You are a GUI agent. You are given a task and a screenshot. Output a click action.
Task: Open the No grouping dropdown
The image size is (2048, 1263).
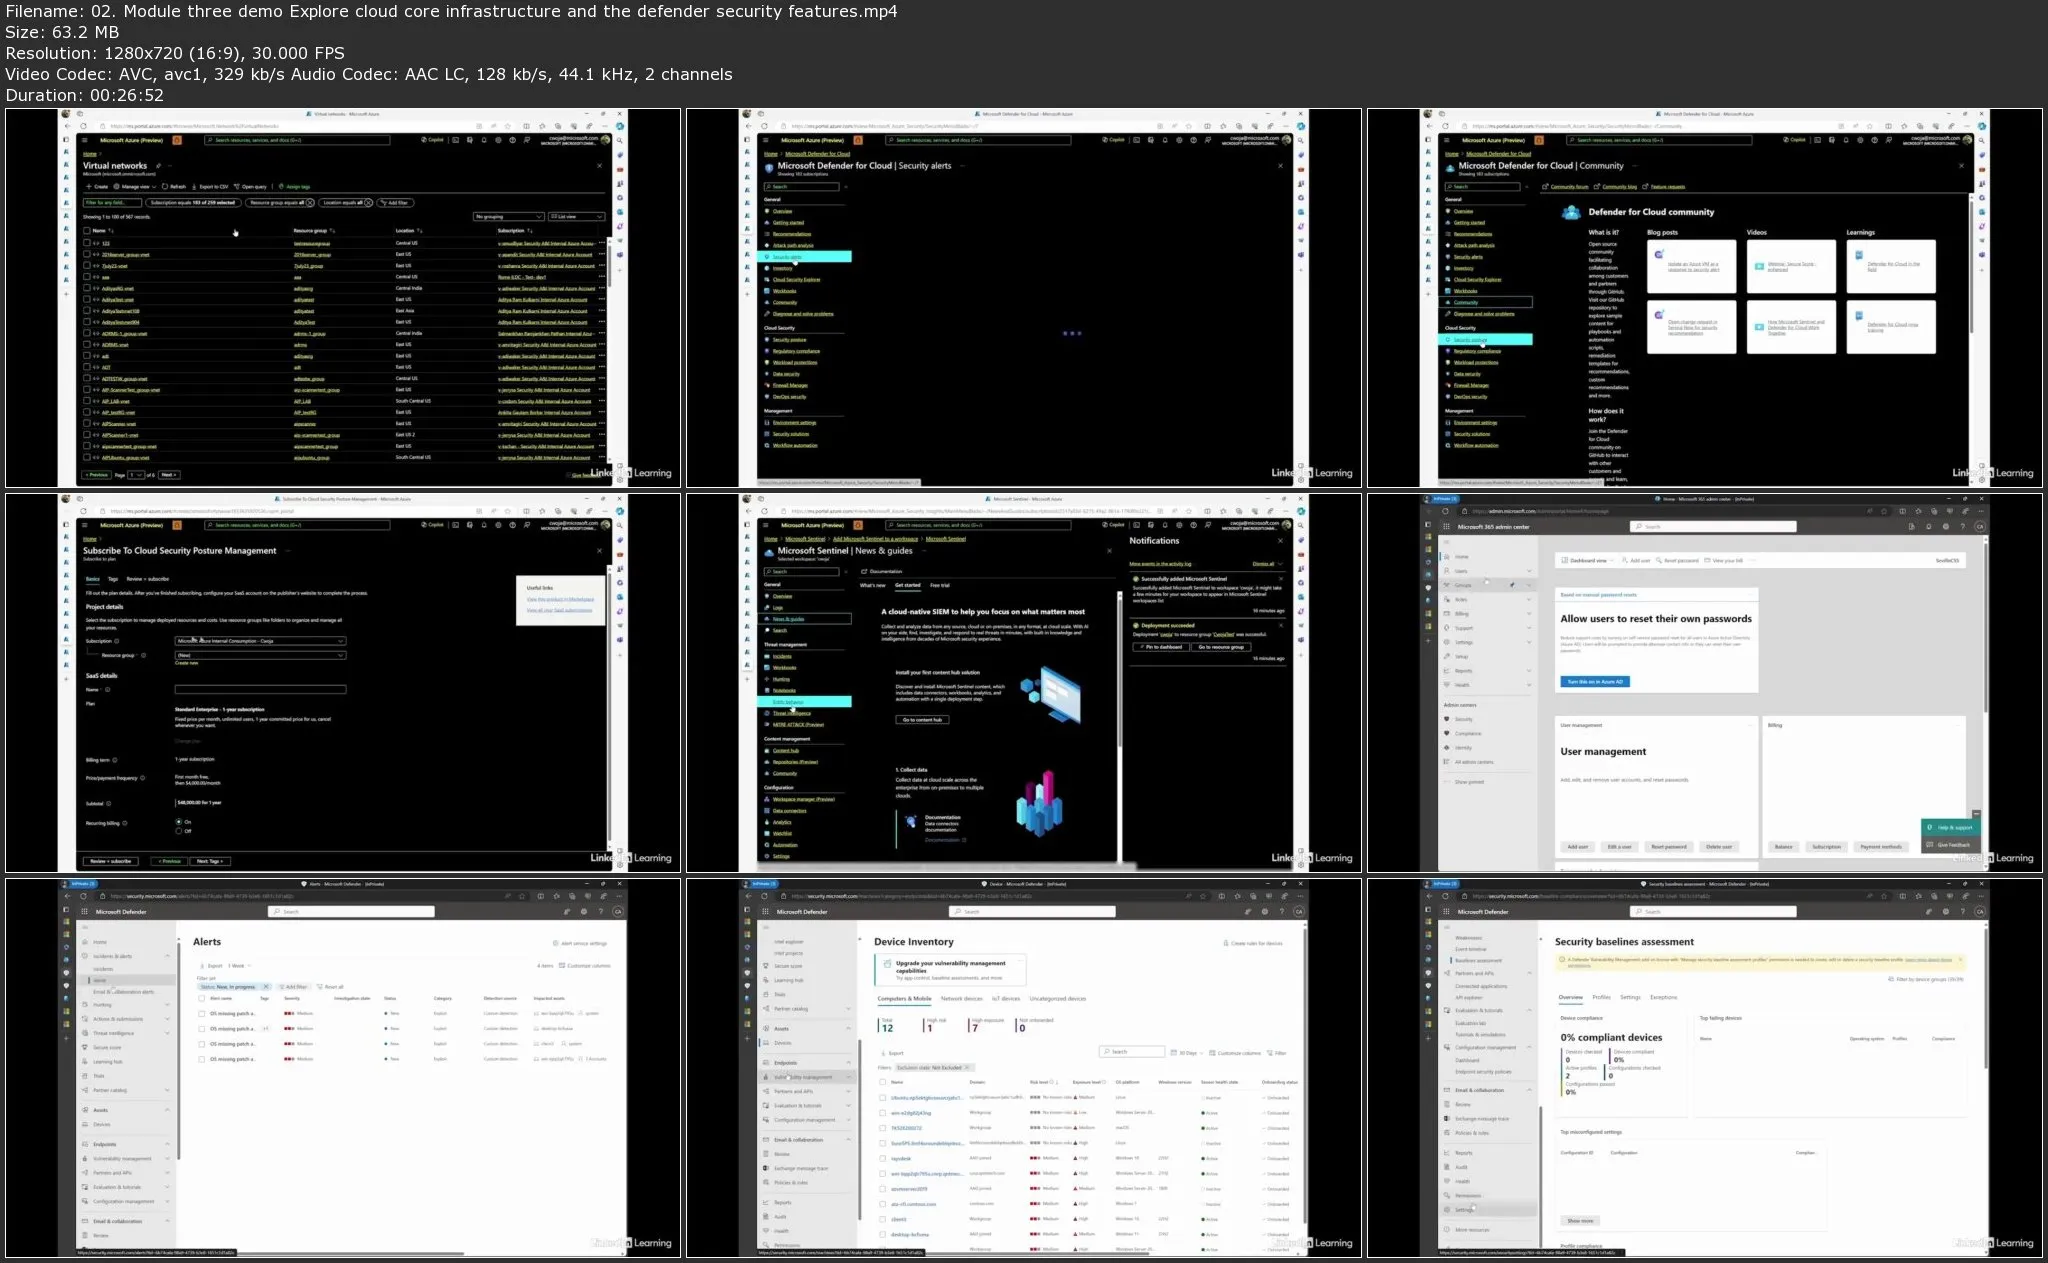tap(508, 216)
